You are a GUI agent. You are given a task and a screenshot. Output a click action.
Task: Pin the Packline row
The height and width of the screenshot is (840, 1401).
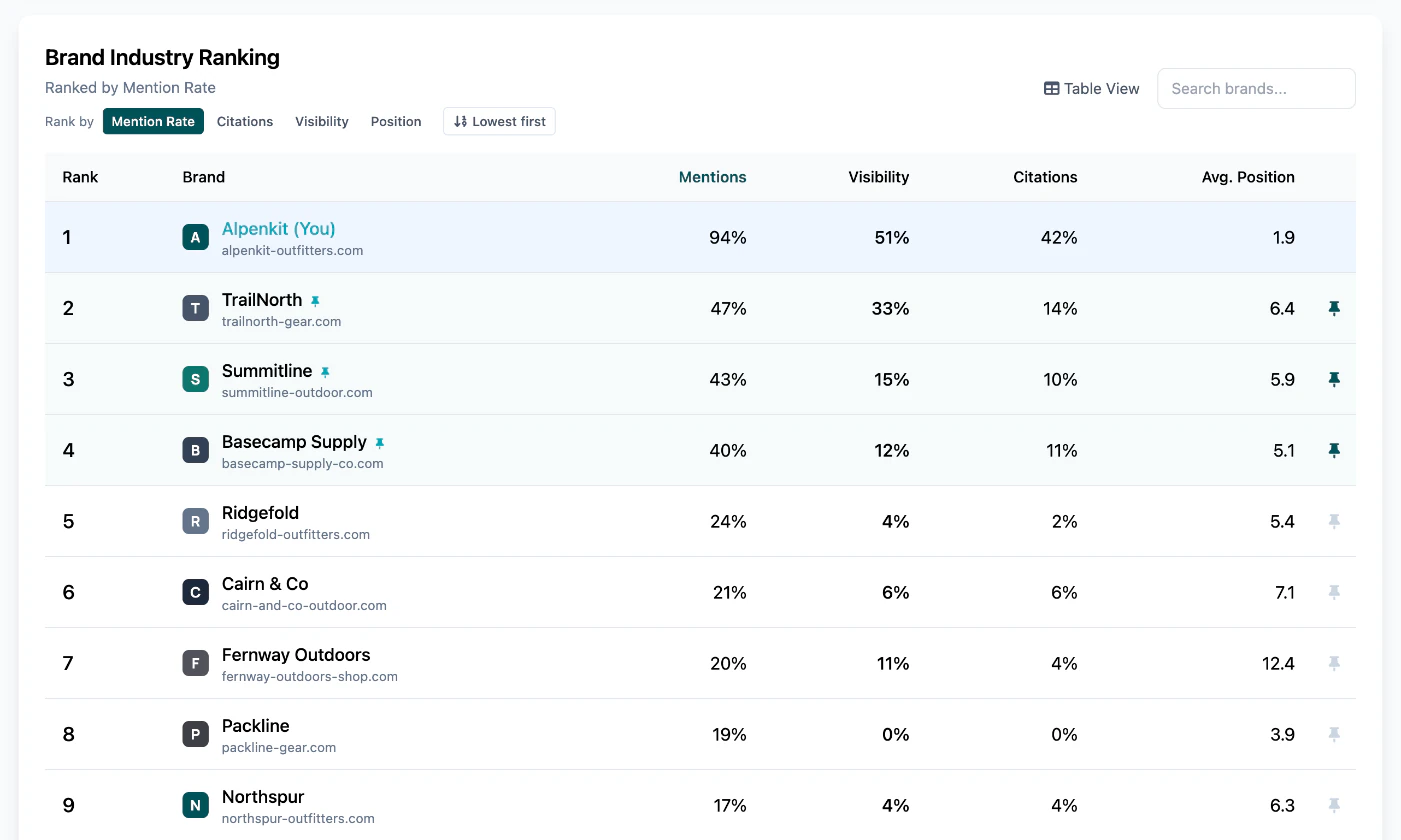(1333, 734)
